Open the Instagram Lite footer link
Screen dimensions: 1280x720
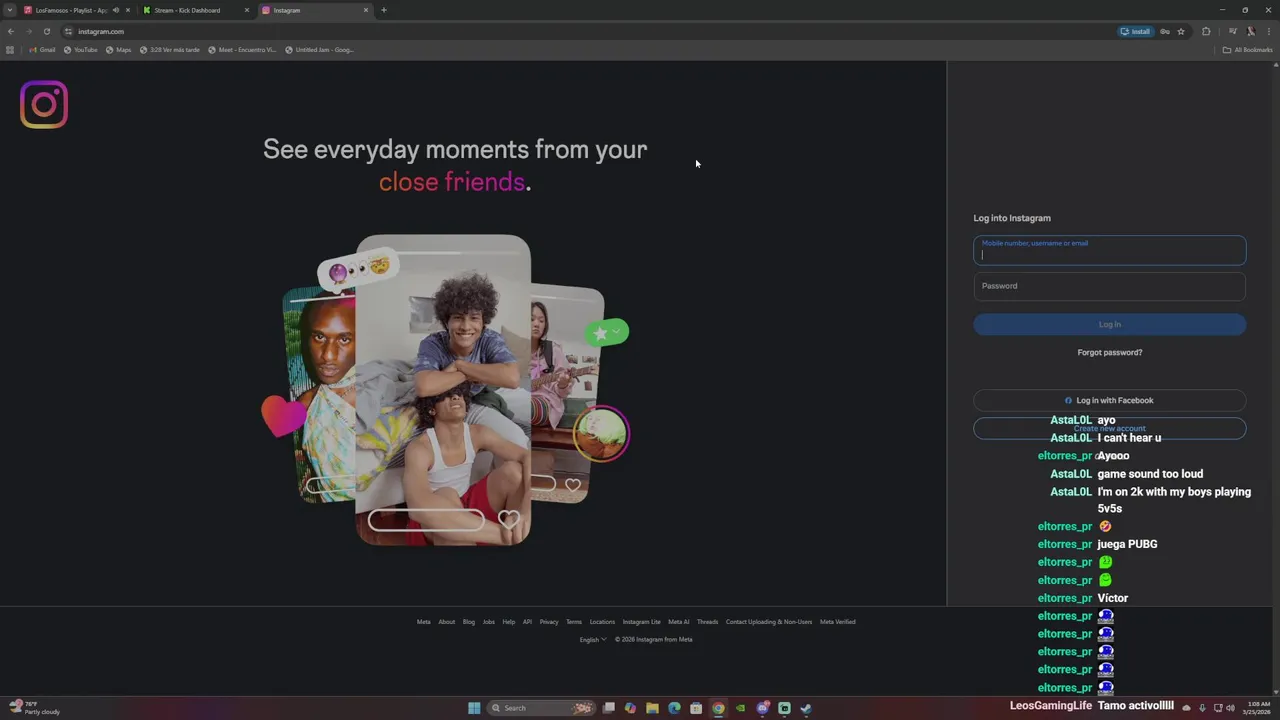coord(642,622)
